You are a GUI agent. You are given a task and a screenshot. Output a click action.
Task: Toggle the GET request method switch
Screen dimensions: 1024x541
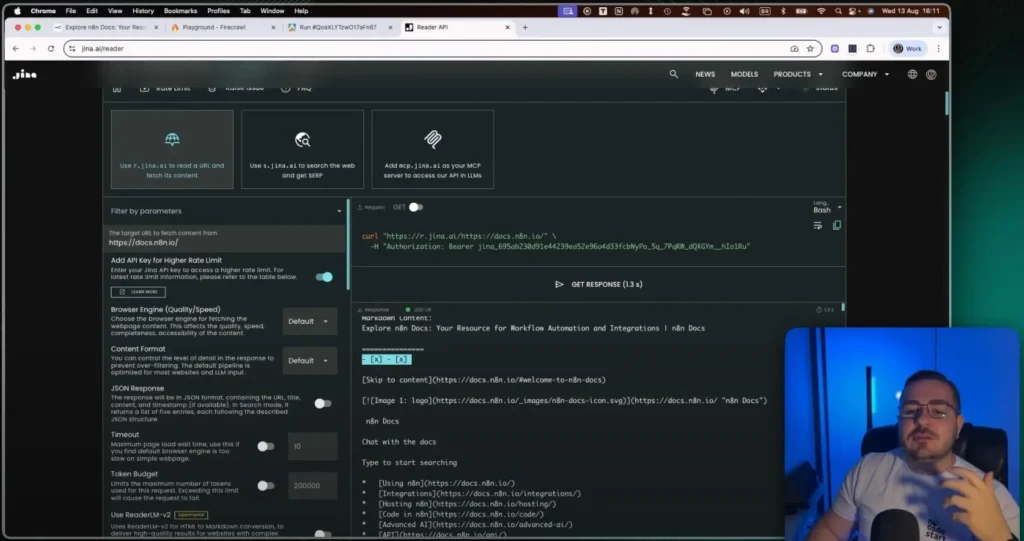tap(416, 207)
